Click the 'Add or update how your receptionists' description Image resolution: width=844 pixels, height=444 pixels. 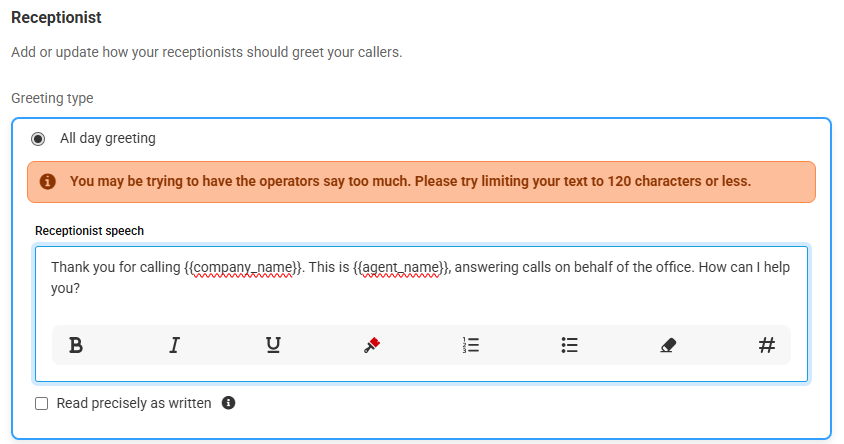click(x=207, y=52)
